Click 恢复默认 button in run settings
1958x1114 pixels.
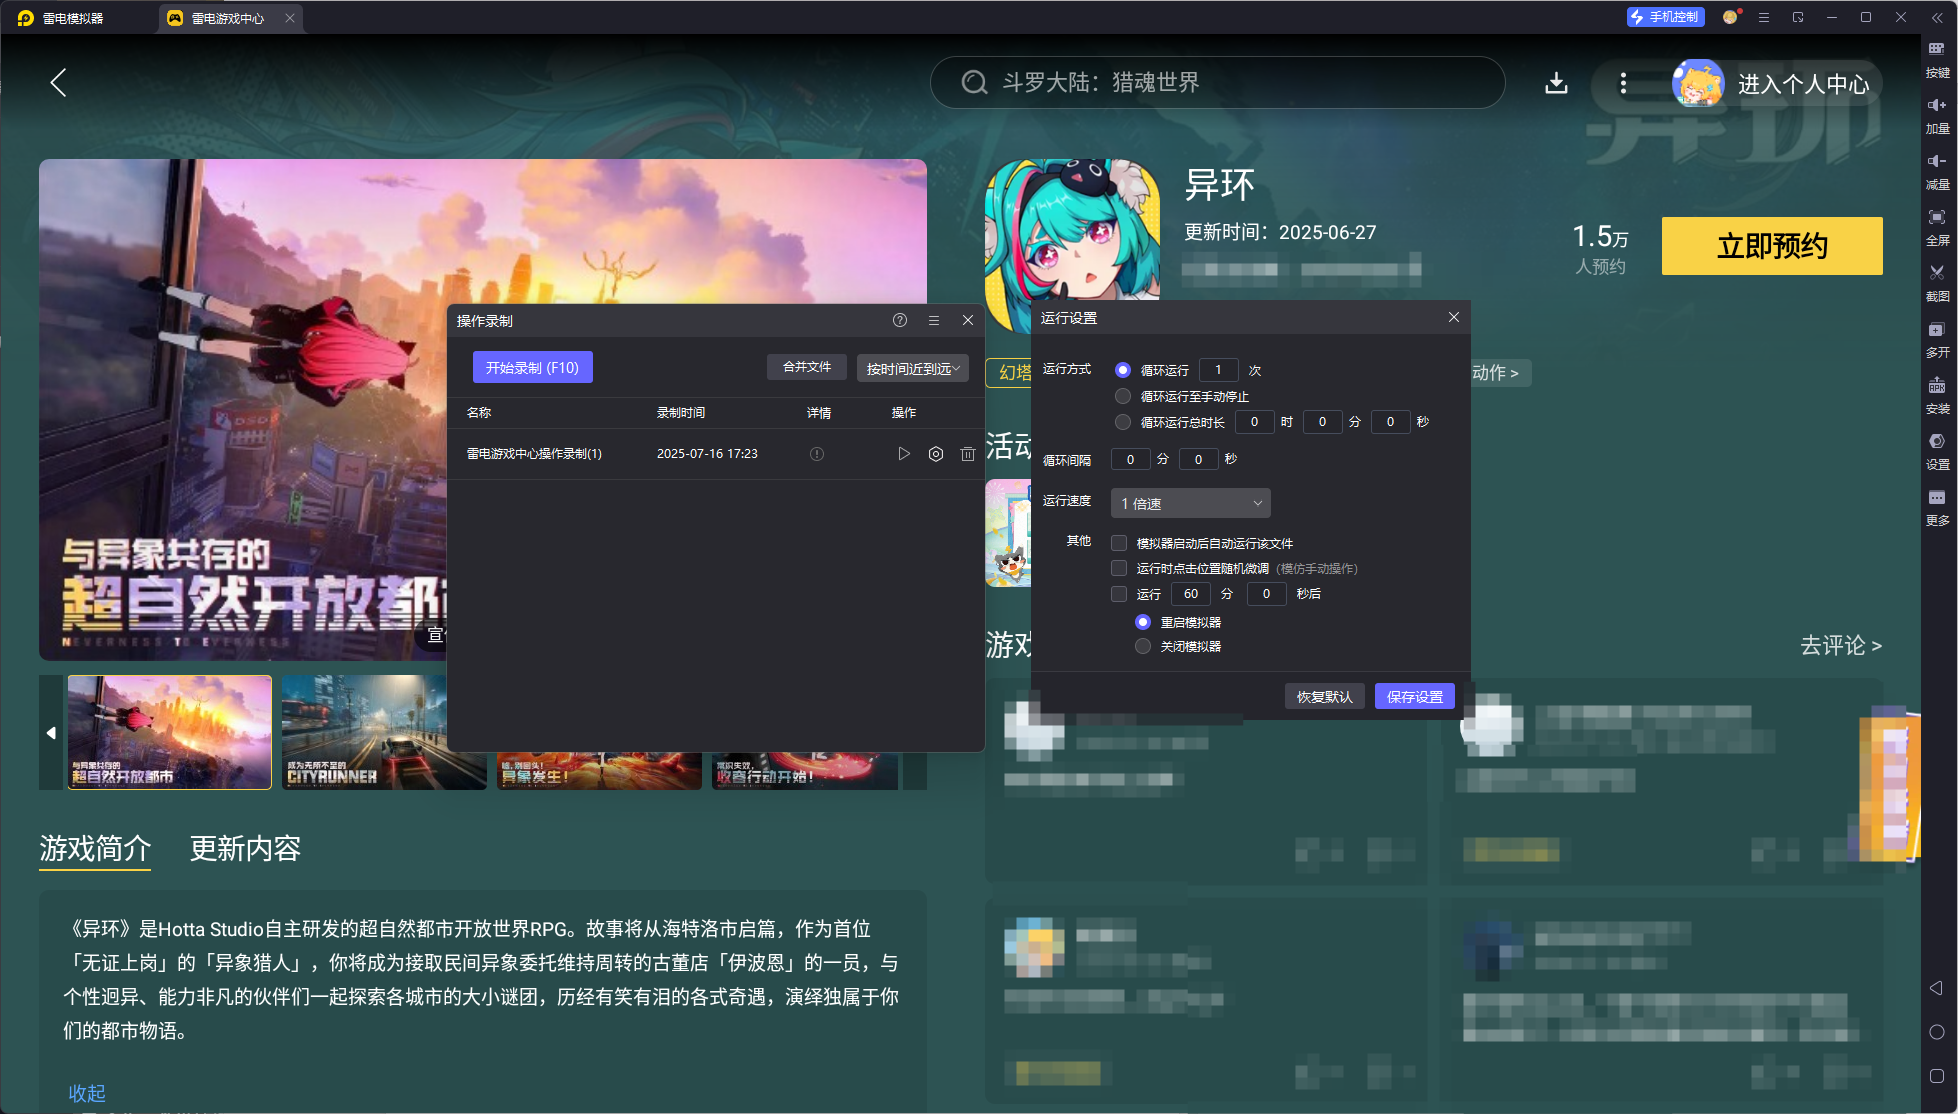point(1324,697)
